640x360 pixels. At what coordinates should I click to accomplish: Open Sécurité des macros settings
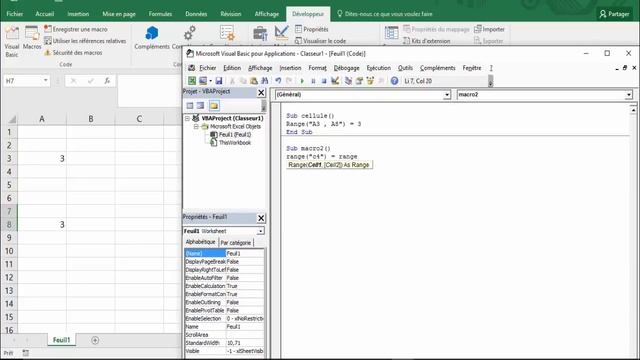73,53
